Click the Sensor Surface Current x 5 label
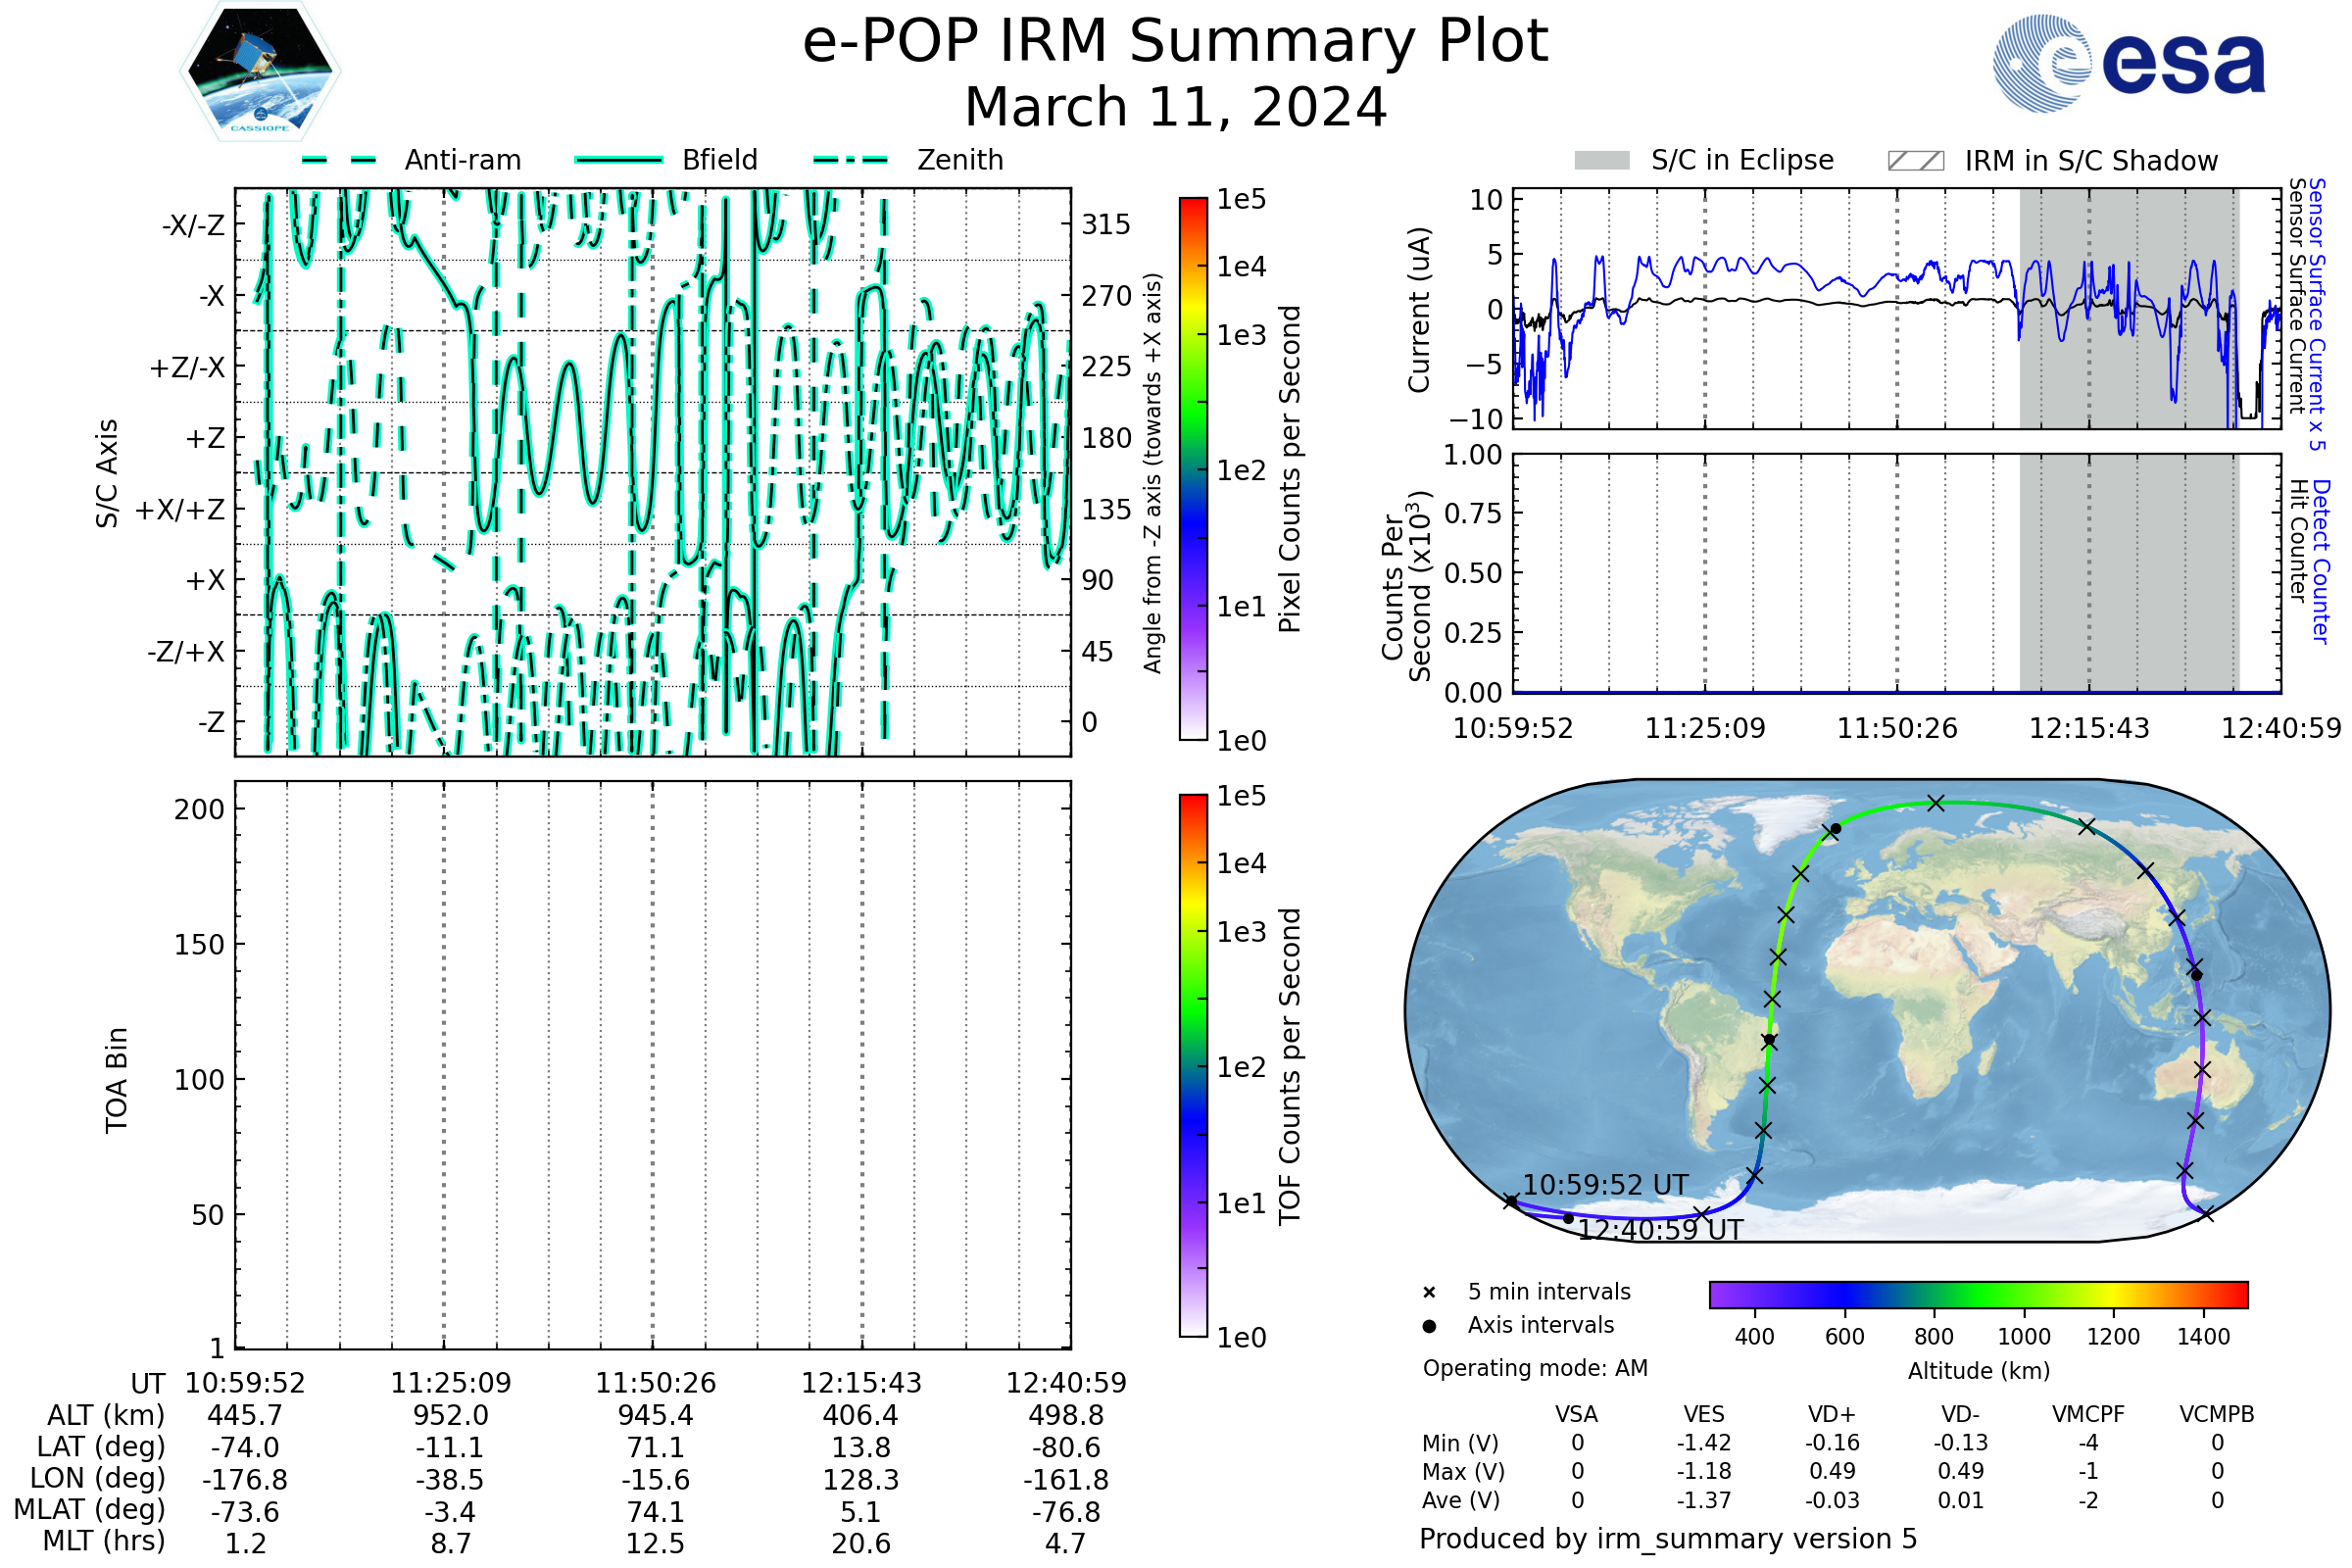The height and width of the screenshot is (1568, 2352). coord(2317,315)
